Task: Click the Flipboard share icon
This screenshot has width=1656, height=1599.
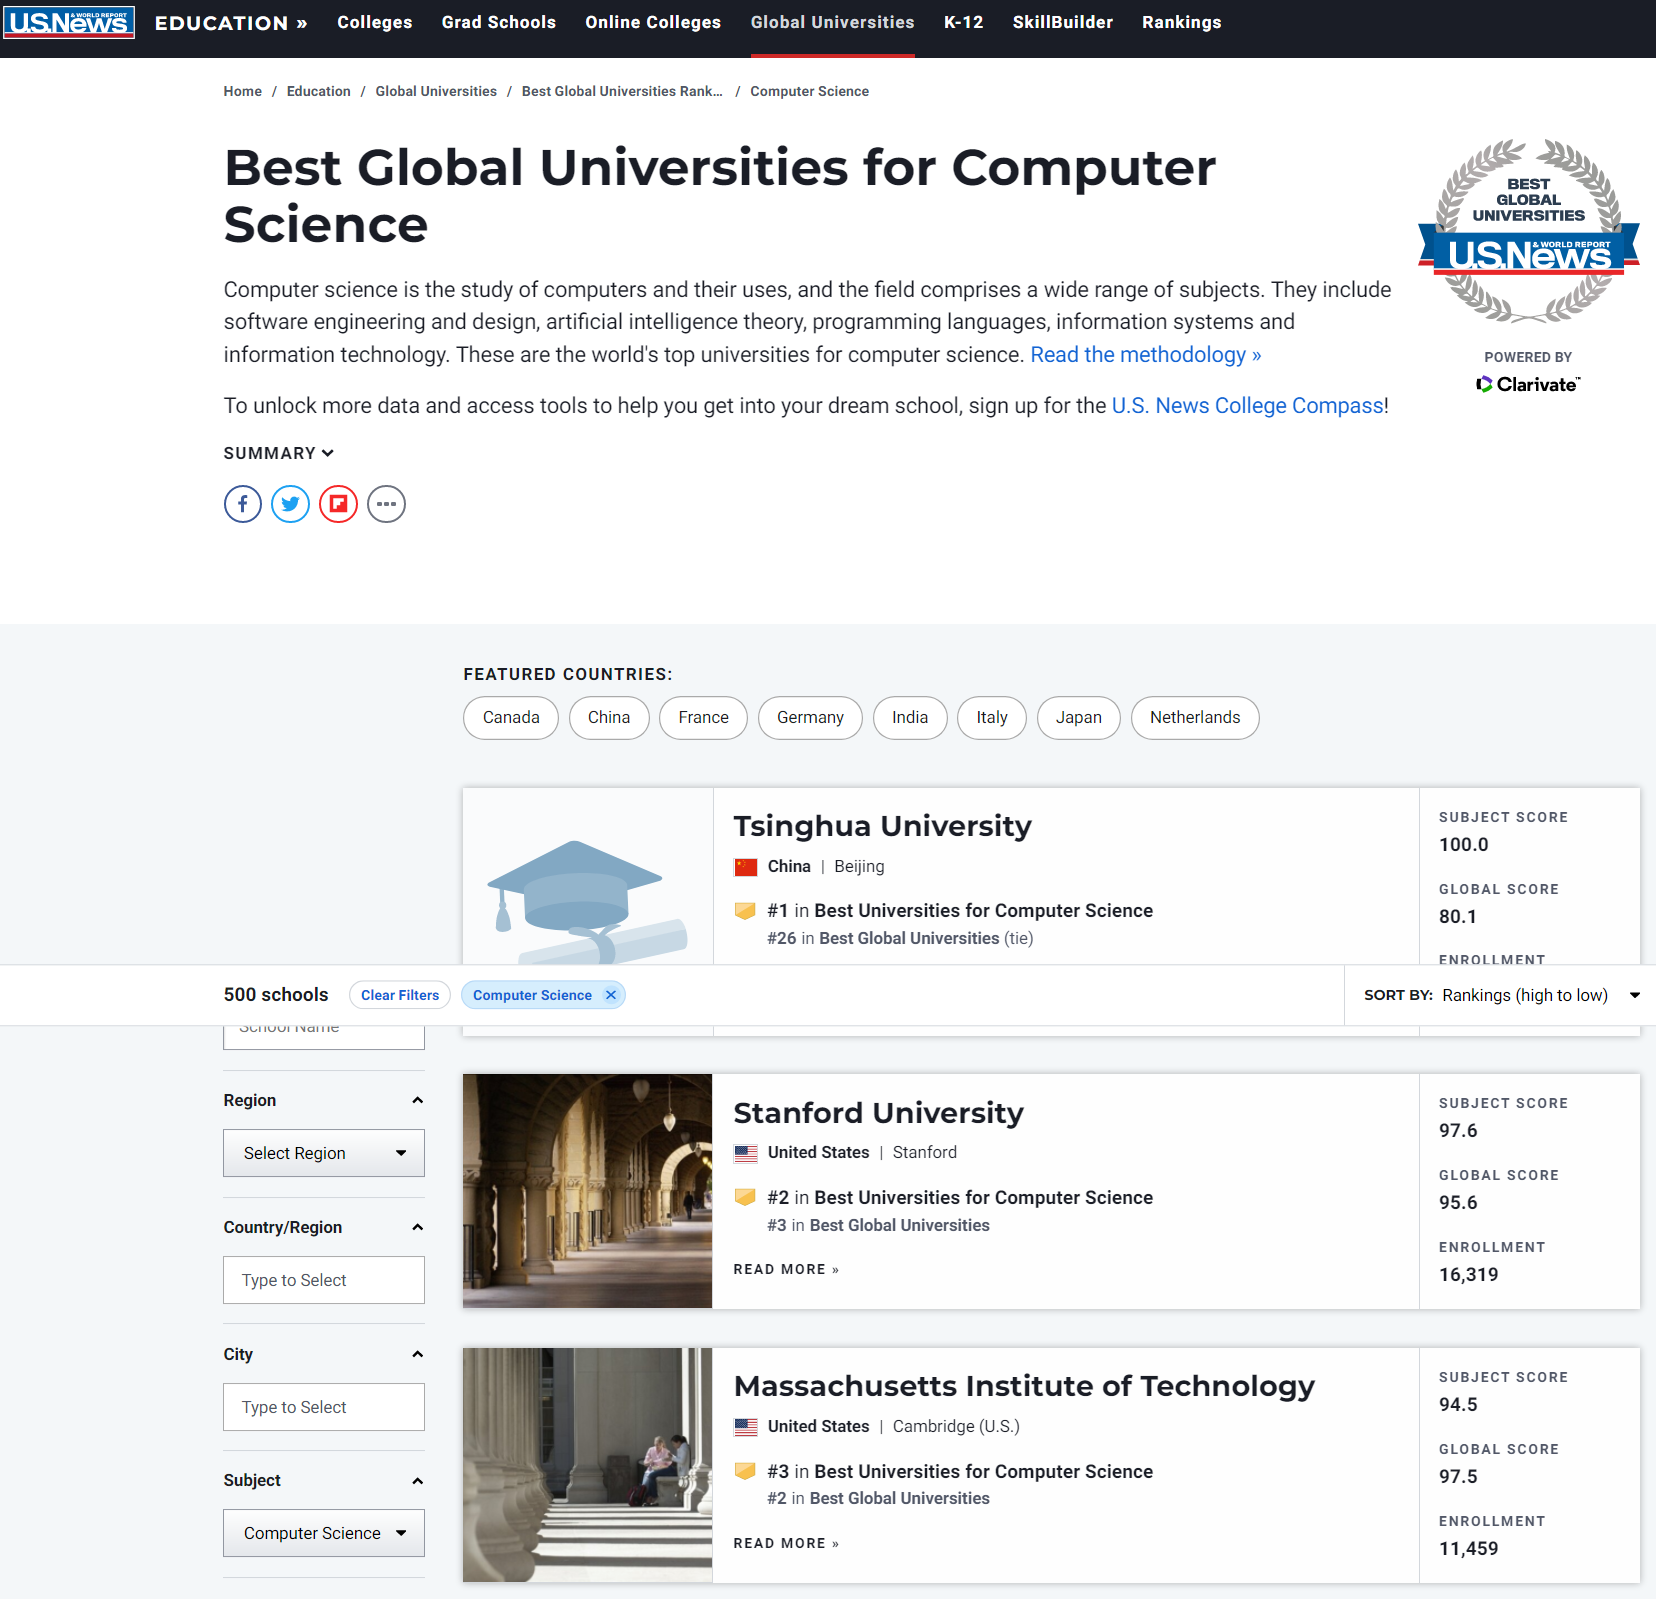Action: tap(338, 504)
